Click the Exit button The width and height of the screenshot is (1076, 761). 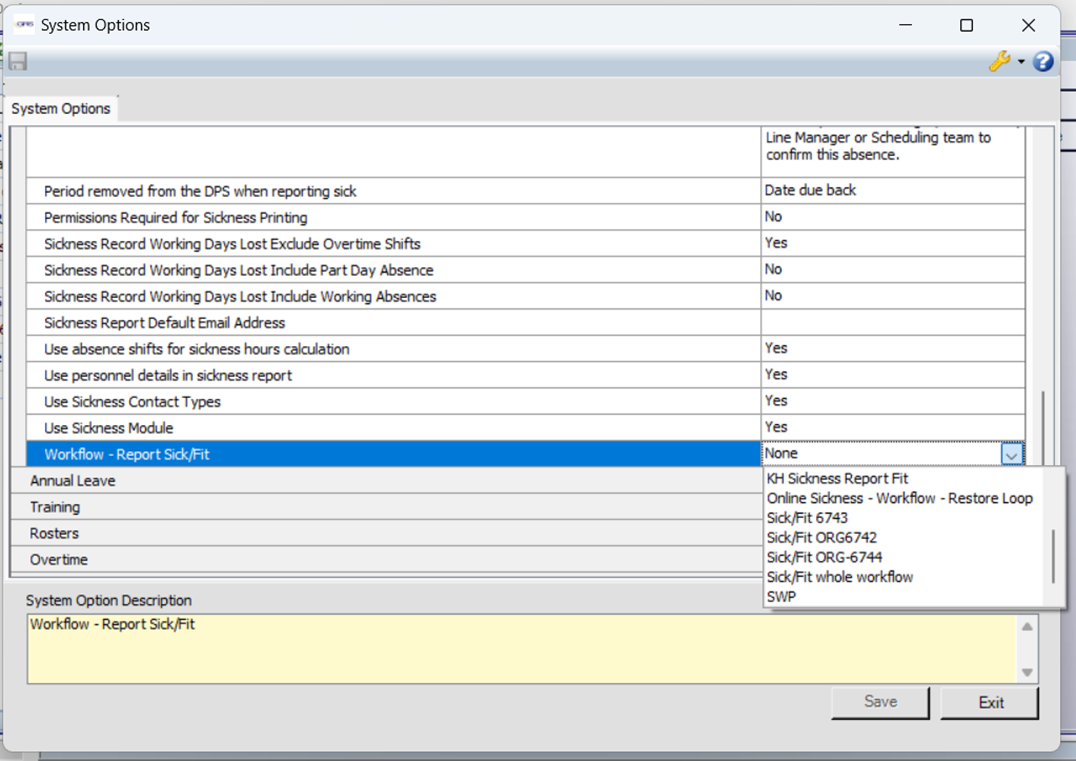pos(990,702)
